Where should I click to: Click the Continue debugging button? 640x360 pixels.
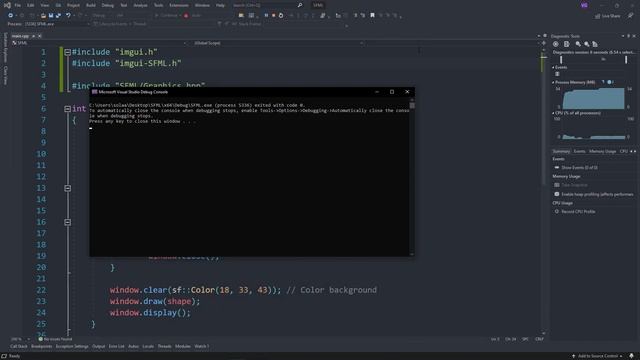(166, 16)
